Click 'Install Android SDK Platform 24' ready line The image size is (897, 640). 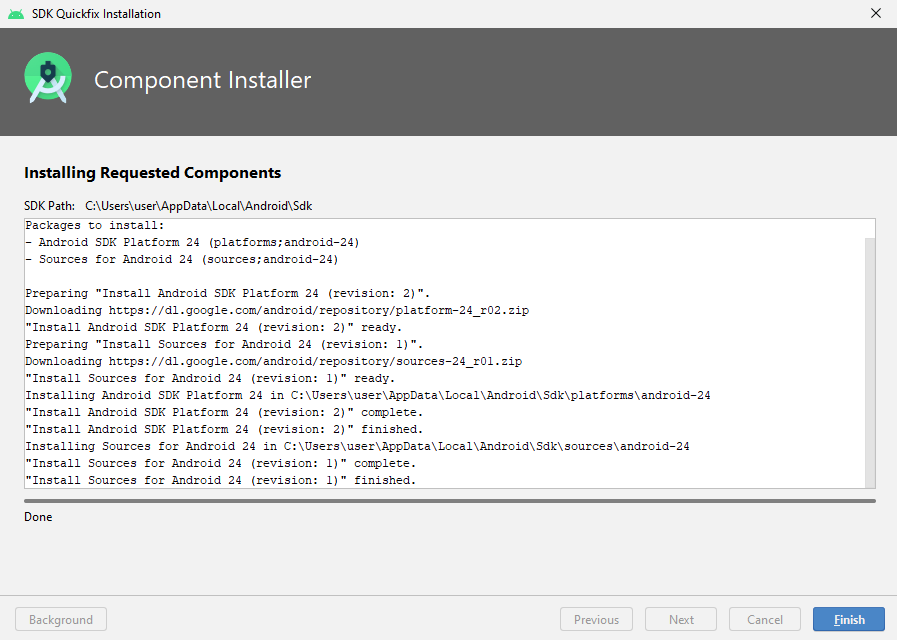214,327
